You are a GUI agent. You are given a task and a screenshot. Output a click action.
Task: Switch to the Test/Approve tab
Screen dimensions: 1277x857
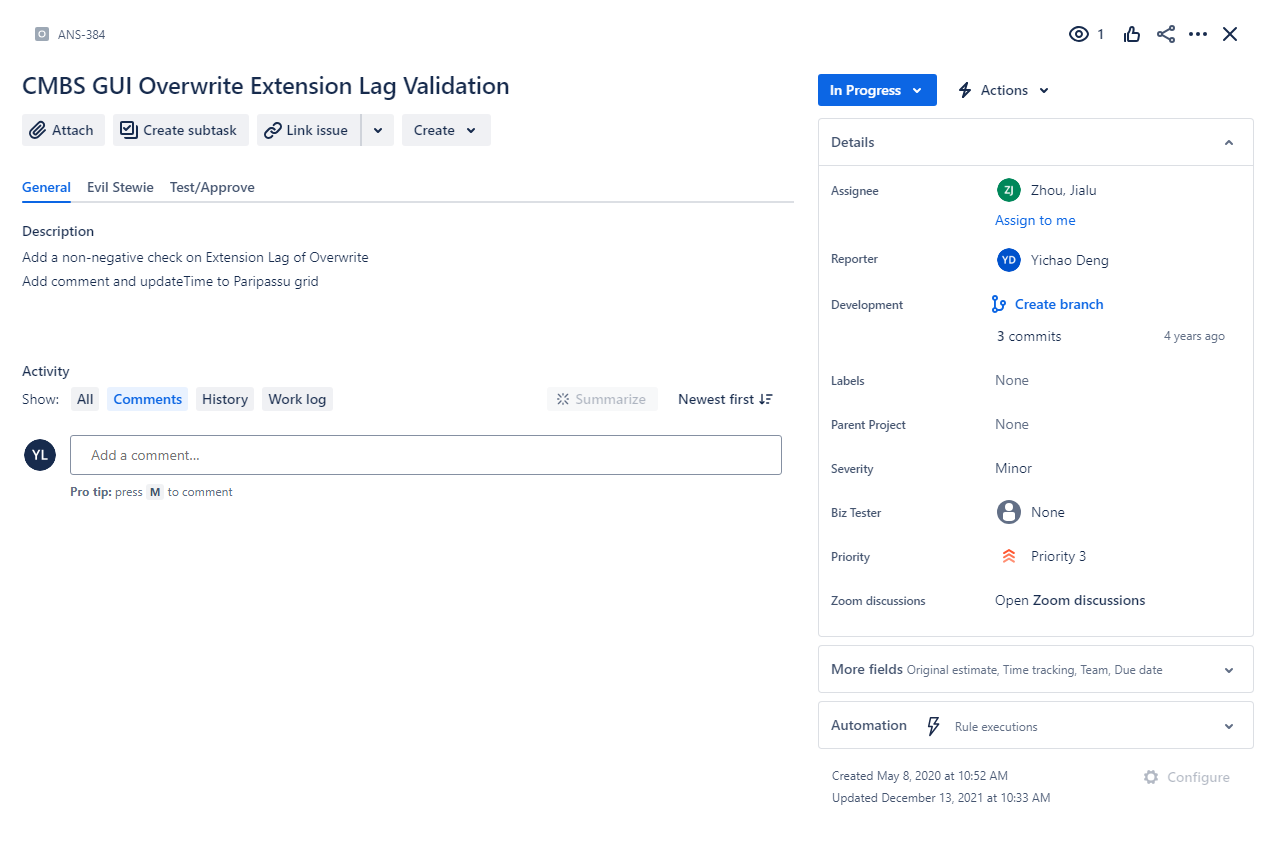pyautogui.click(x=212, y=187)
